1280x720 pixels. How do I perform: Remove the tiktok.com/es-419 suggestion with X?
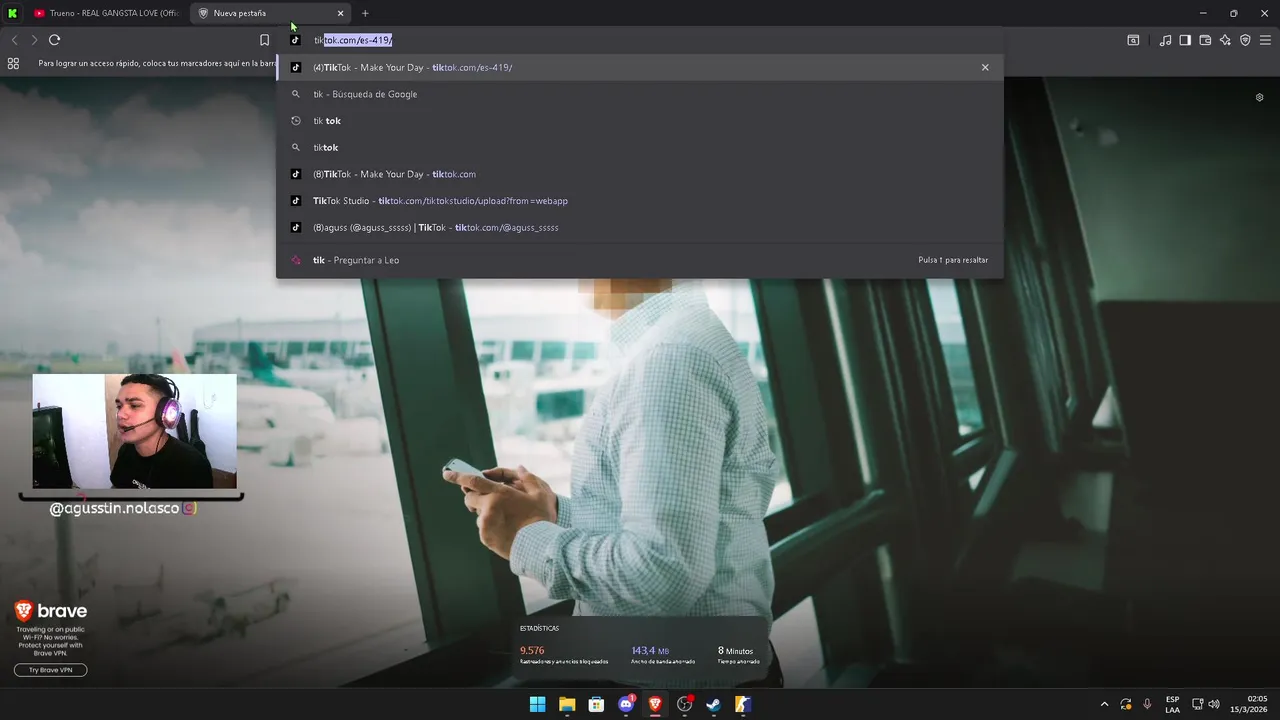click(x=985, y=67)
